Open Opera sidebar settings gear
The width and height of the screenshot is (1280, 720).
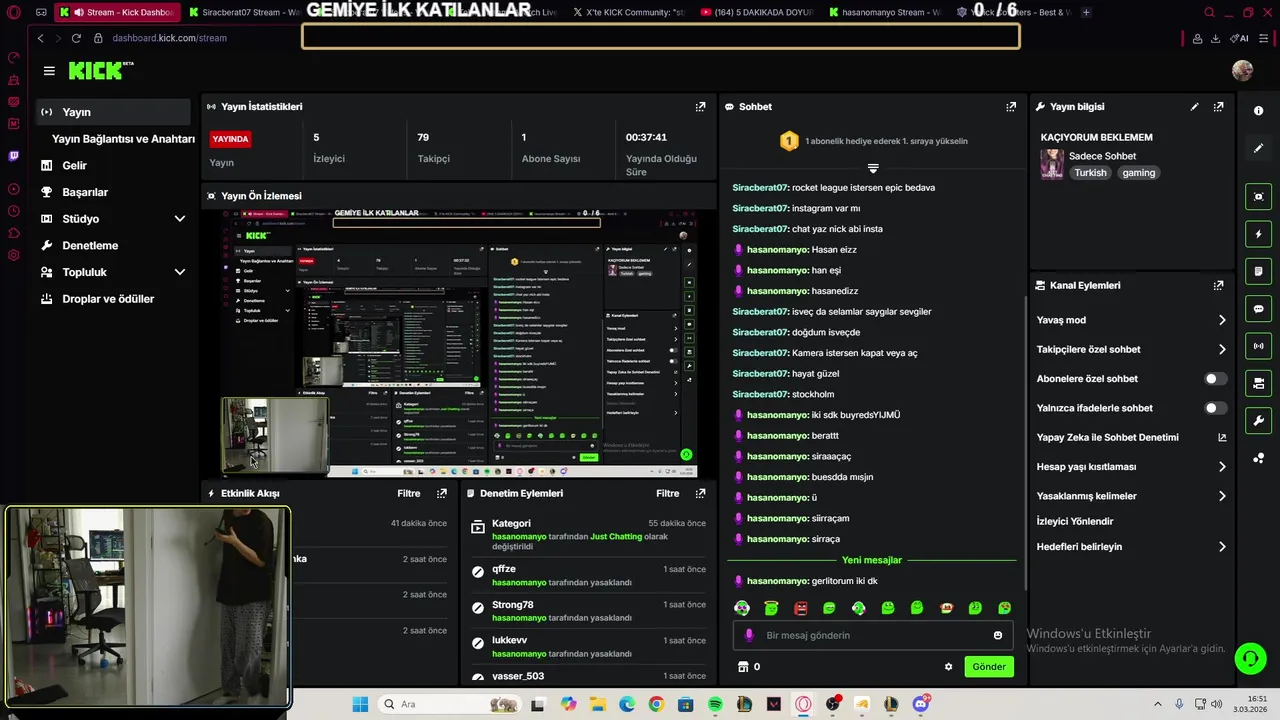(14, 255)
